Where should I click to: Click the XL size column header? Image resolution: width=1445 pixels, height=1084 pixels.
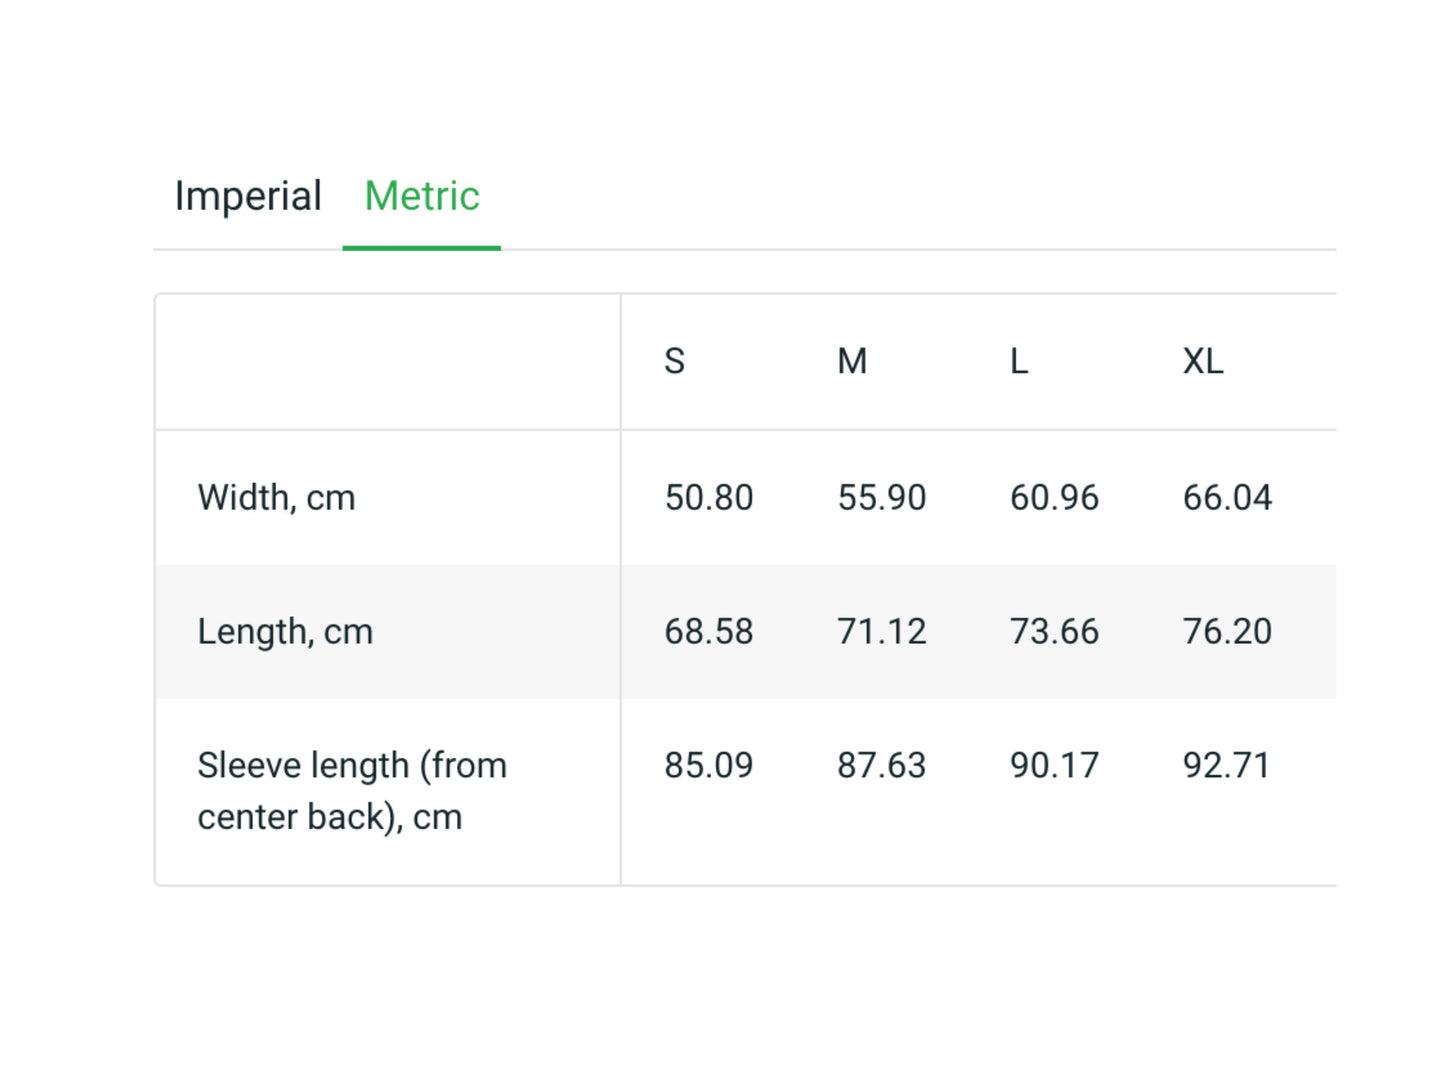pos(1203,361)
